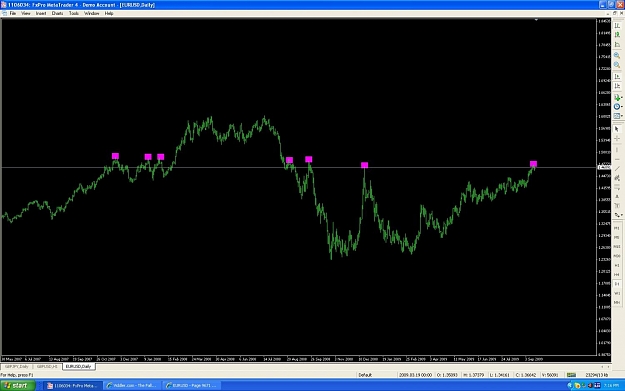Open the Window menu
The width and height of the screenshot is (625, 391).
91,14
